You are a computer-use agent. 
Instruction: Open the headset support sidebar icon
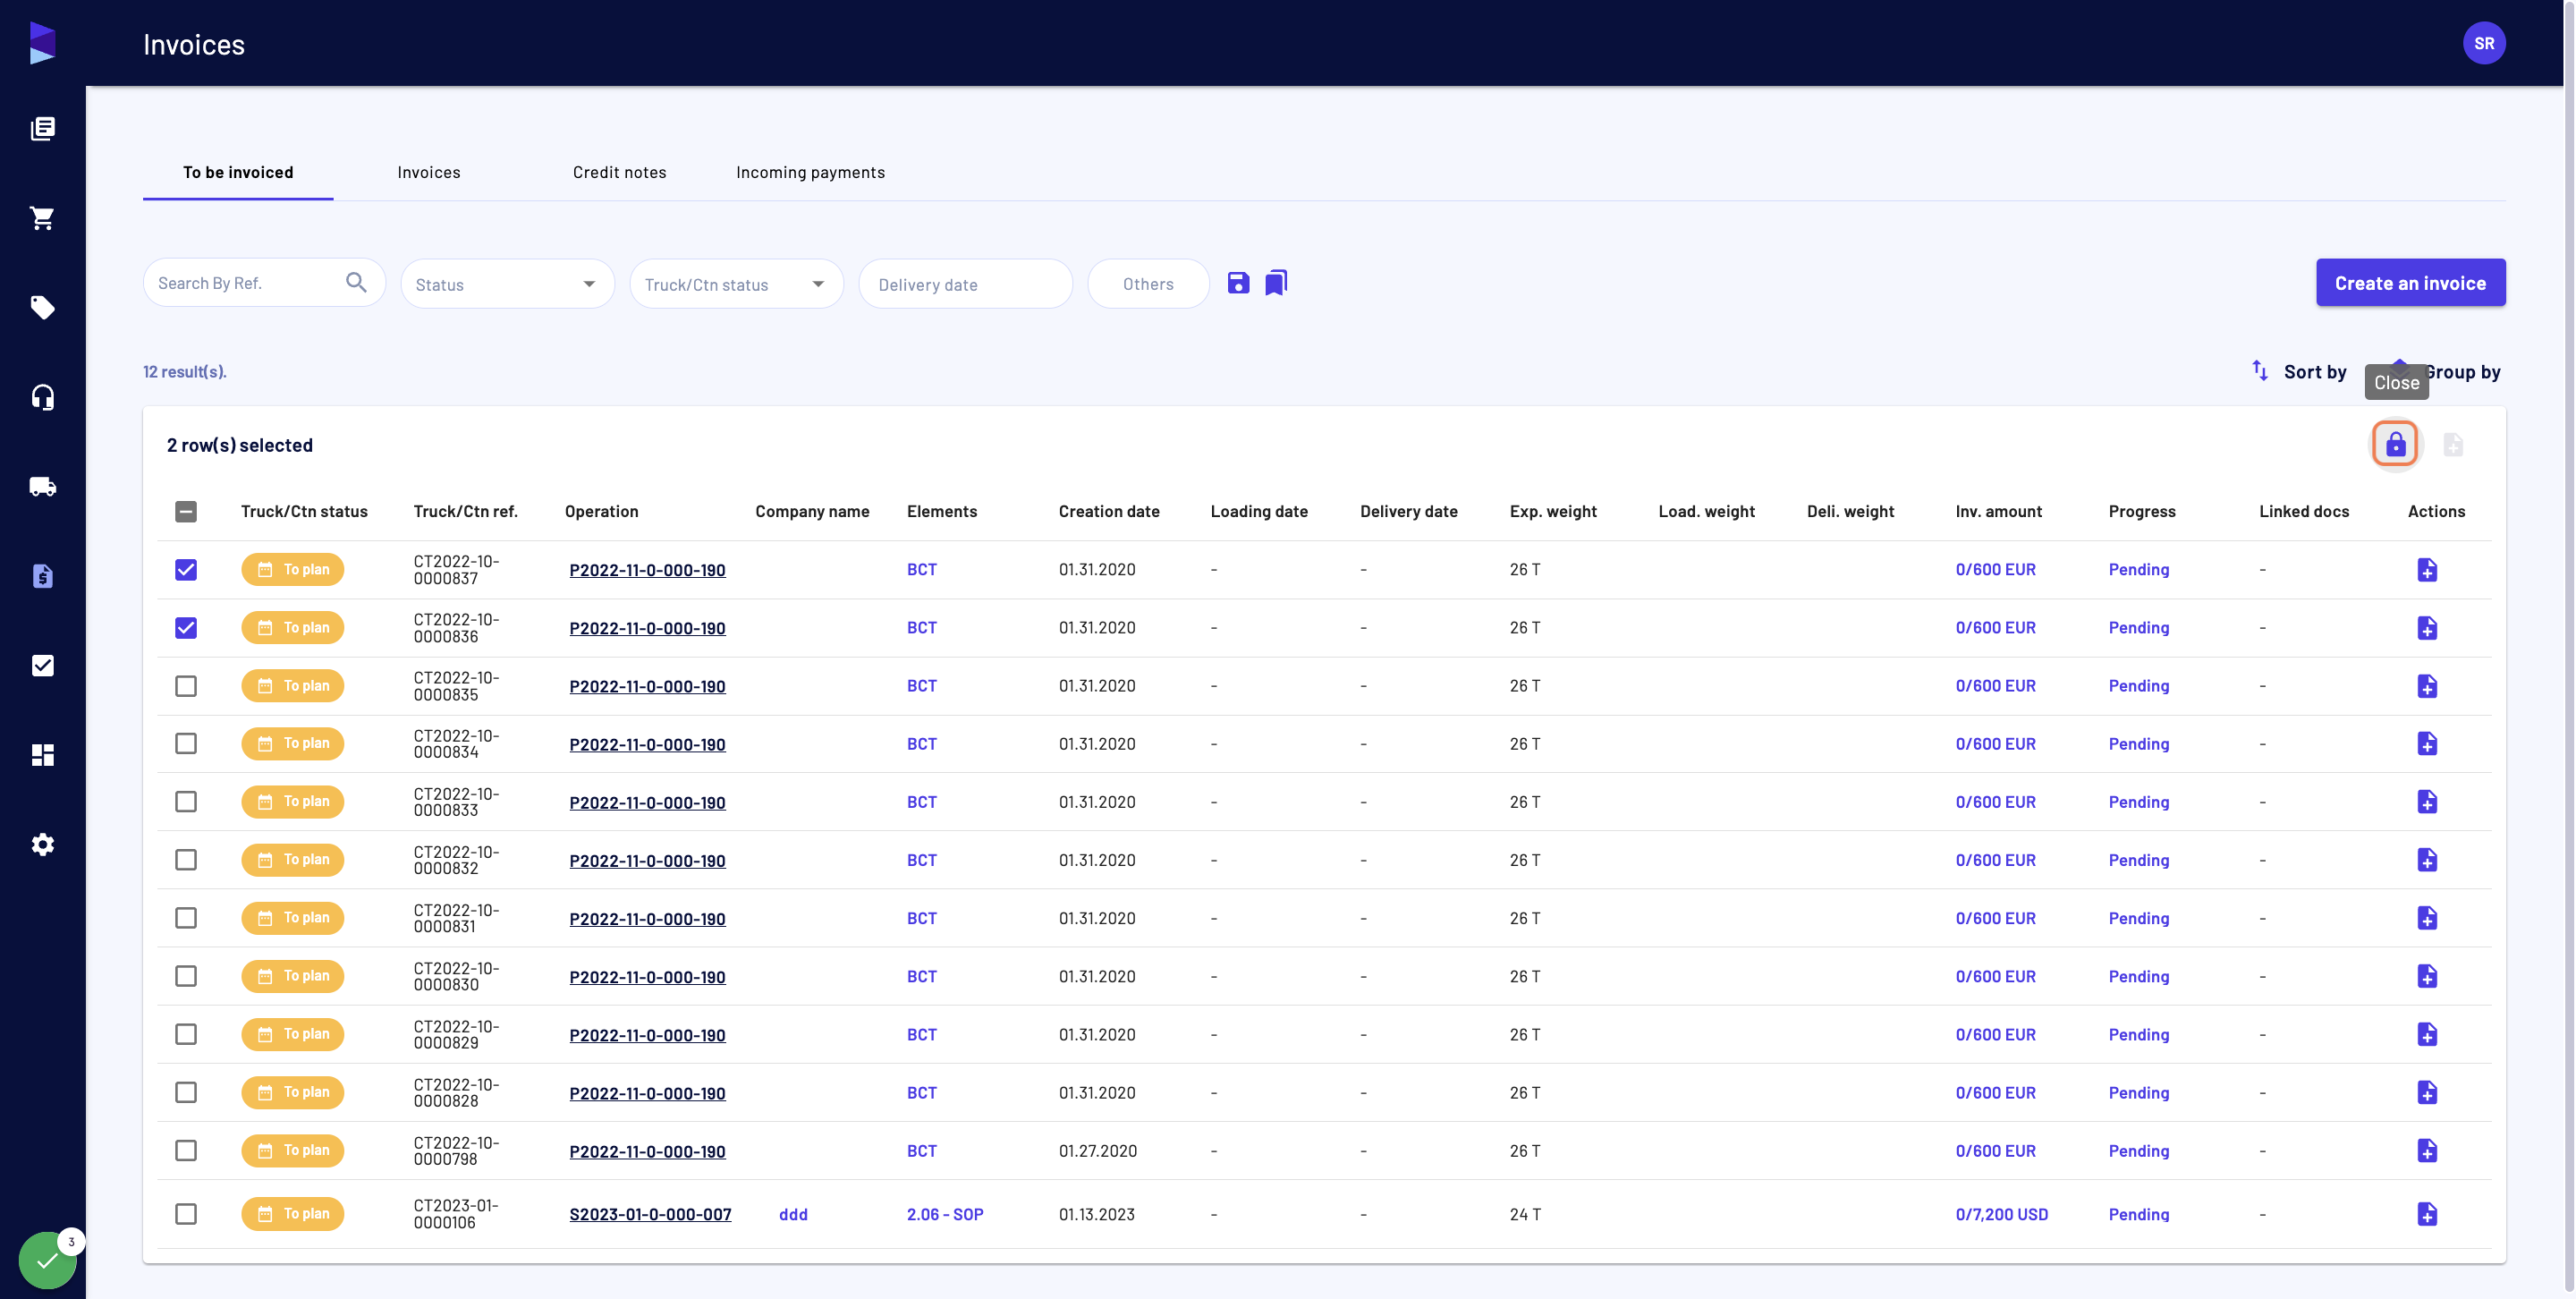pos(42,397)
